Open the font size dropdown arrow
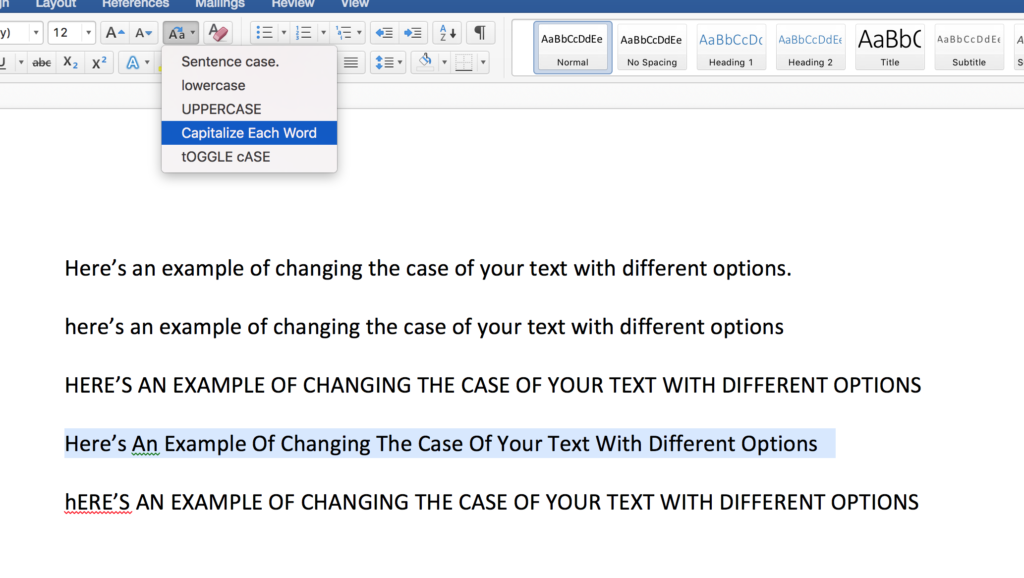Screen dimensions: 1024x578 click(x=88, y=33)
